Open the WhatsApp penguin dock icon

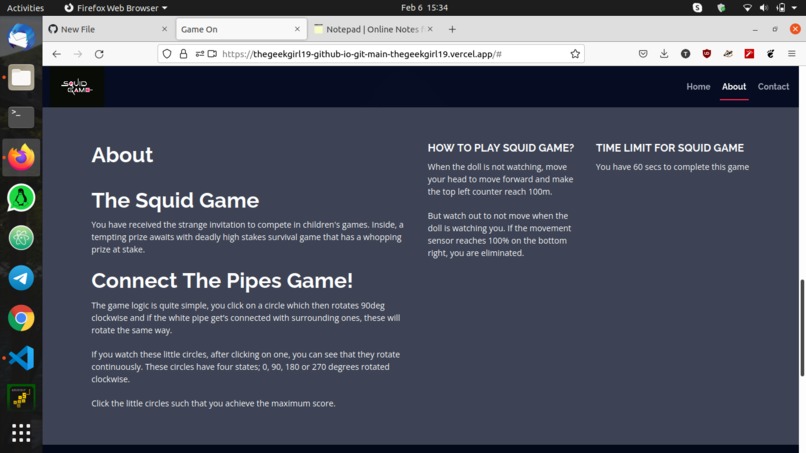click(x=21, y=197)
